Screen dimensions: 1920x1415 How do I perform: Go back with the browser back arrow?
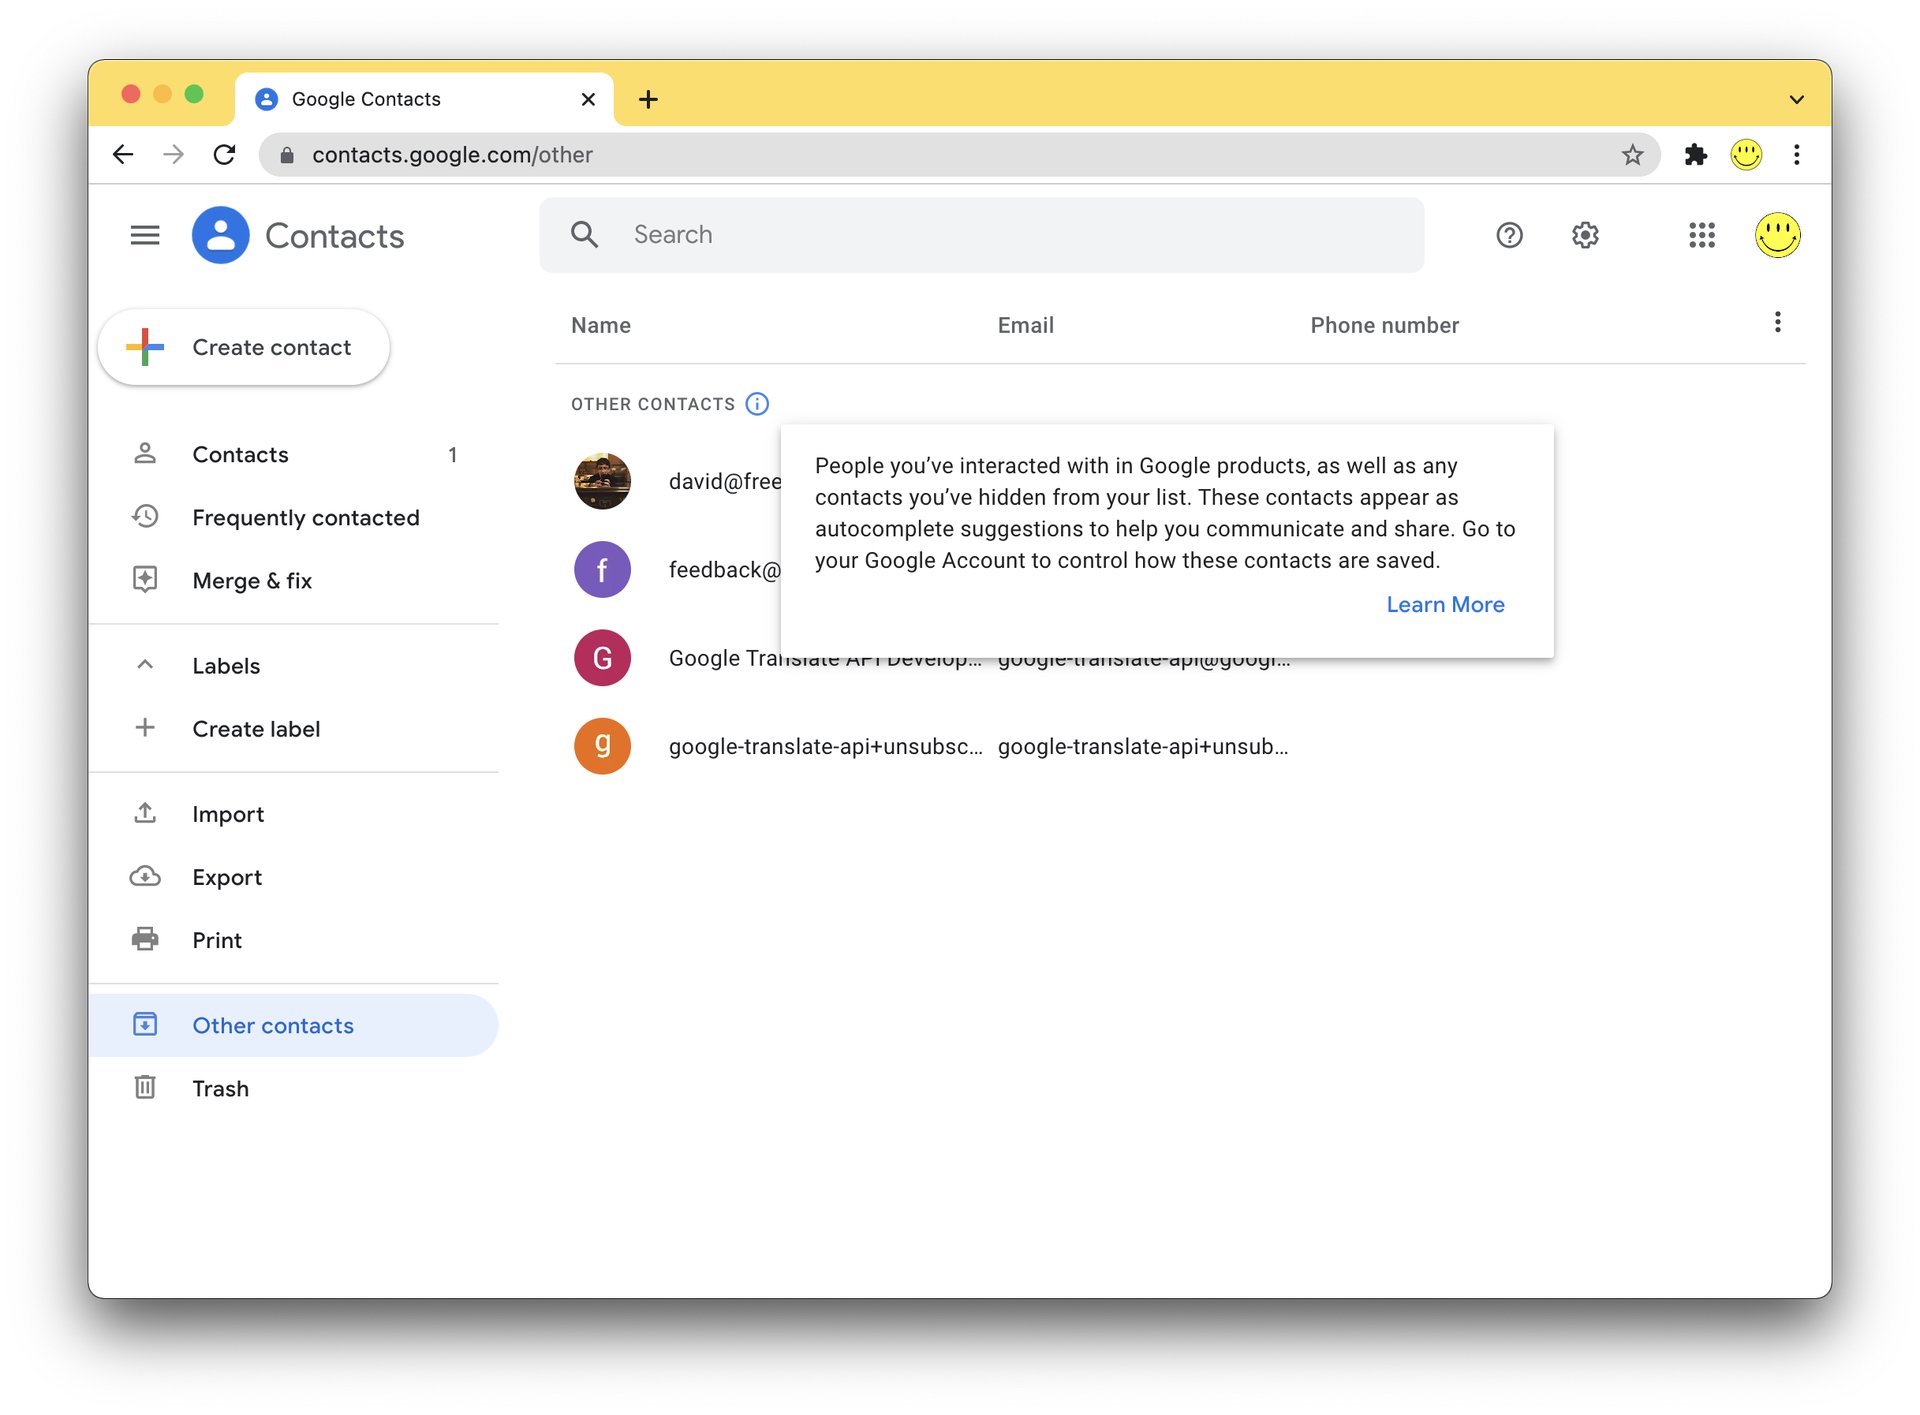[x=123, y=155]
